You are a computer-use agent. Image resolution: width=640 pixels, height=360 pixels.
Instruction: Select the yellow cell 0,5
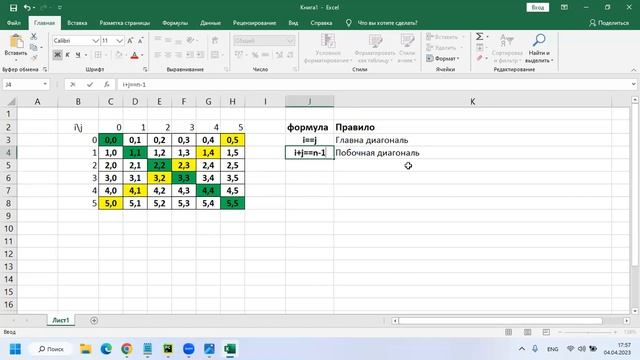tap(233, 140)
